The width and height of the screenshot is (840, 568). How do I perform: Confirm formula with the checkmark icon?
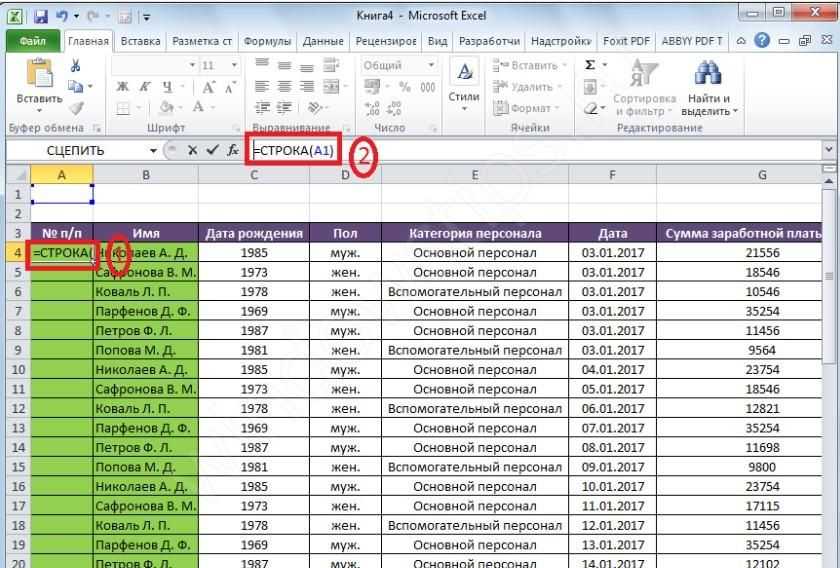(x=211, y=150)
